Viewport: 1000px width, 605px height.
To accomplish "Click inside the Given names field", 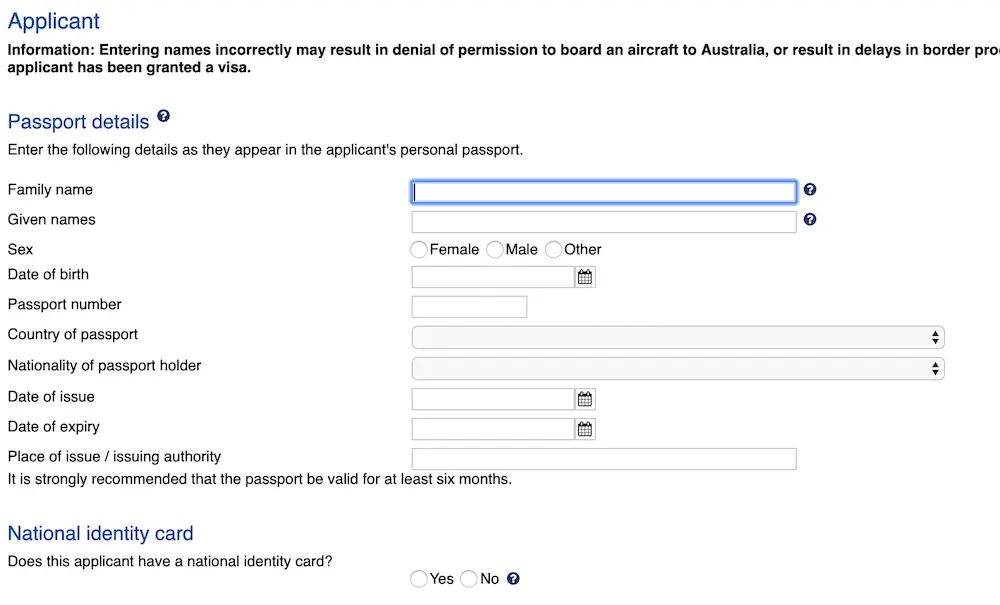I will pyautogui.click(x=600, y=220).
